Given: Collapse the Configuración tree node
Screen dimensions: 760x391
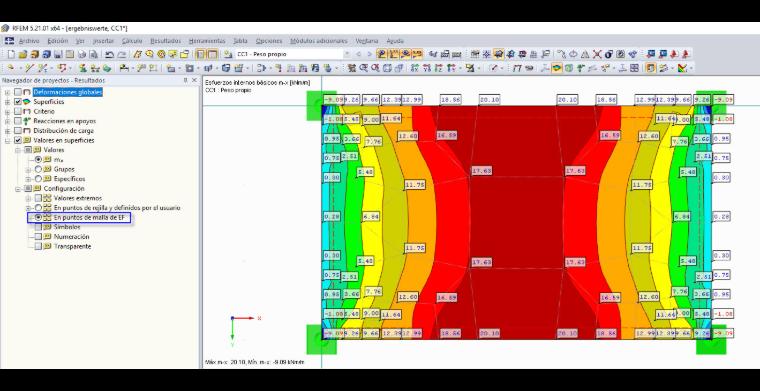Looking at the screenshot, I should pyautogui.click(x=18, y=188).
